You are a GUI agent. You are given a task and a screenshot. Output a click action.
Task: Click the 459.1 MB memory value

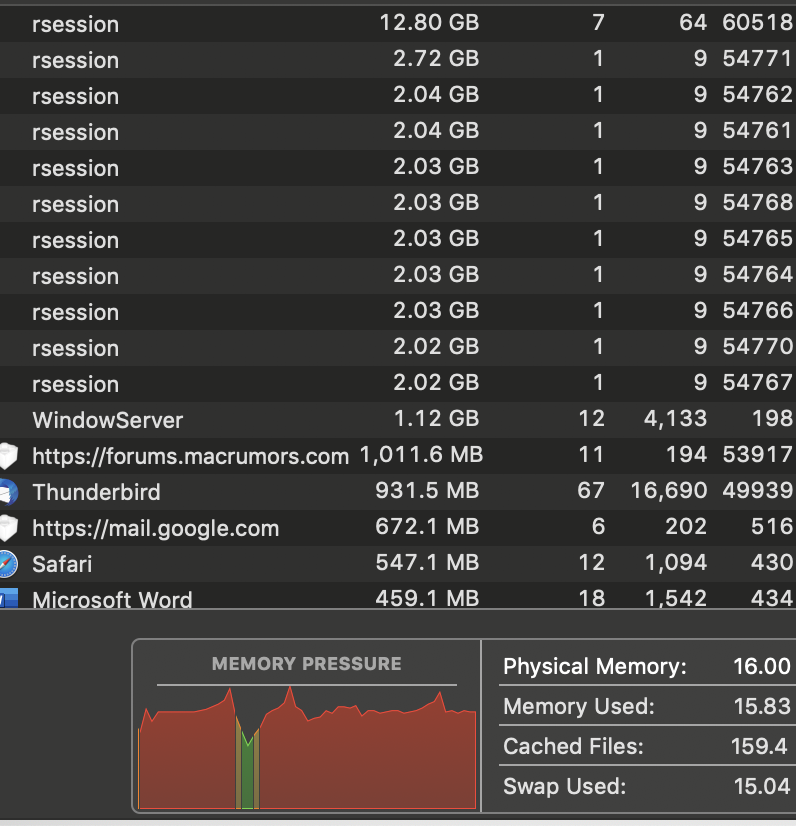(427, 598)
